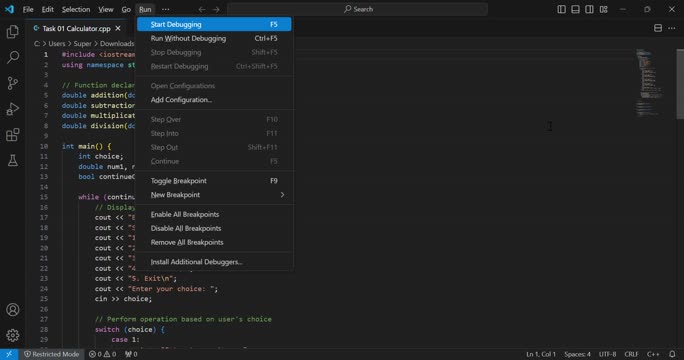Open the Testing flask icon
The width and height of the screenshot is (684, 360).
[x=13, y=160]
